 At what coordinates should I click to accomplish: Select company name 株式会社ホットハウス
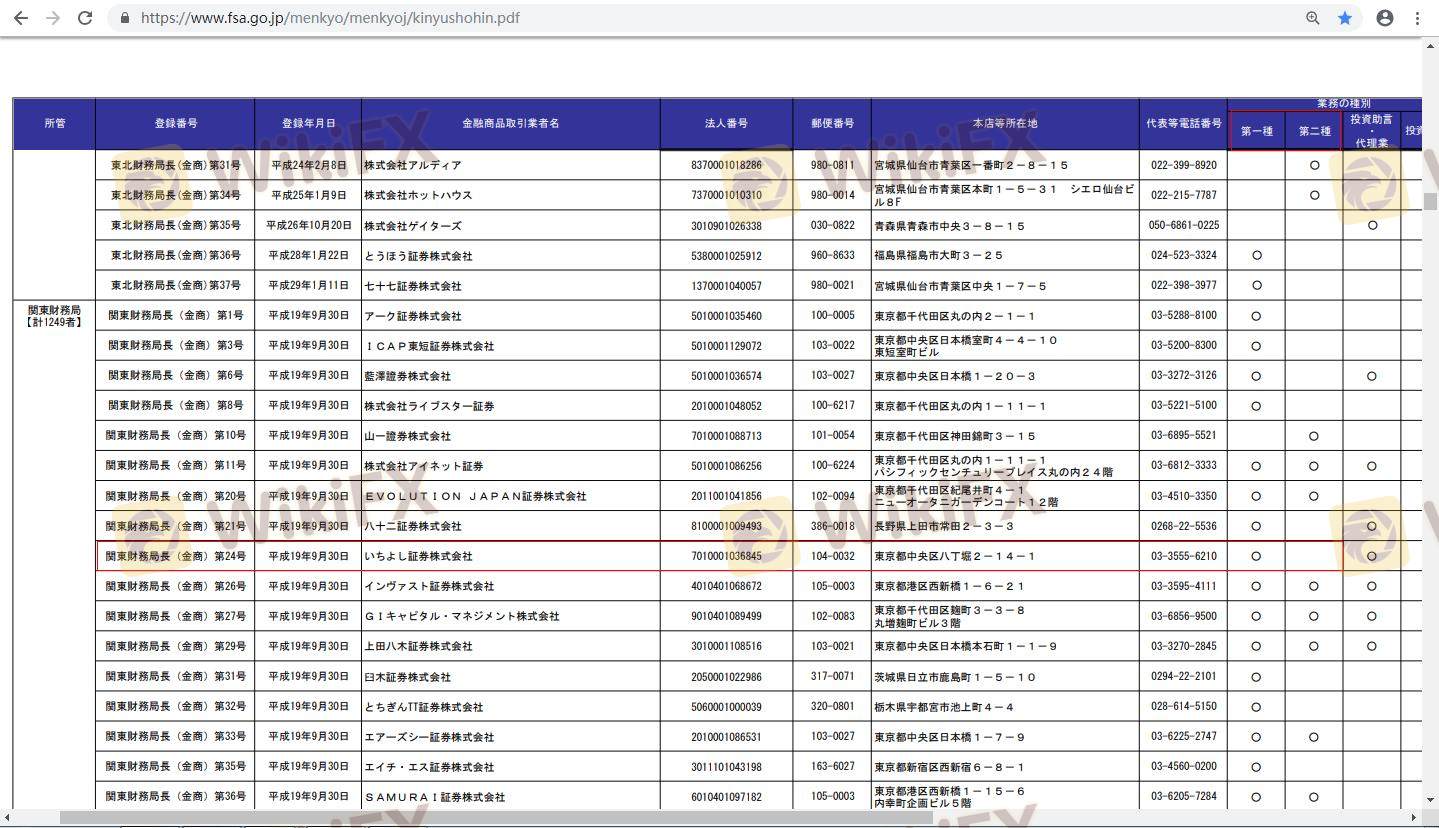(418, 195)
